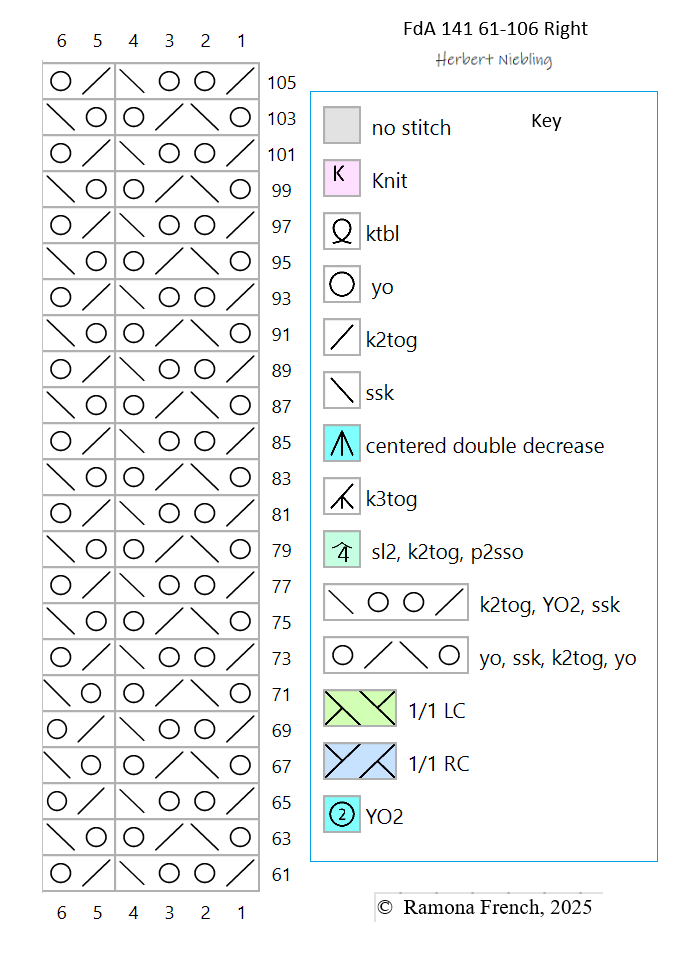Click the gray no stitch swatch

341,126
